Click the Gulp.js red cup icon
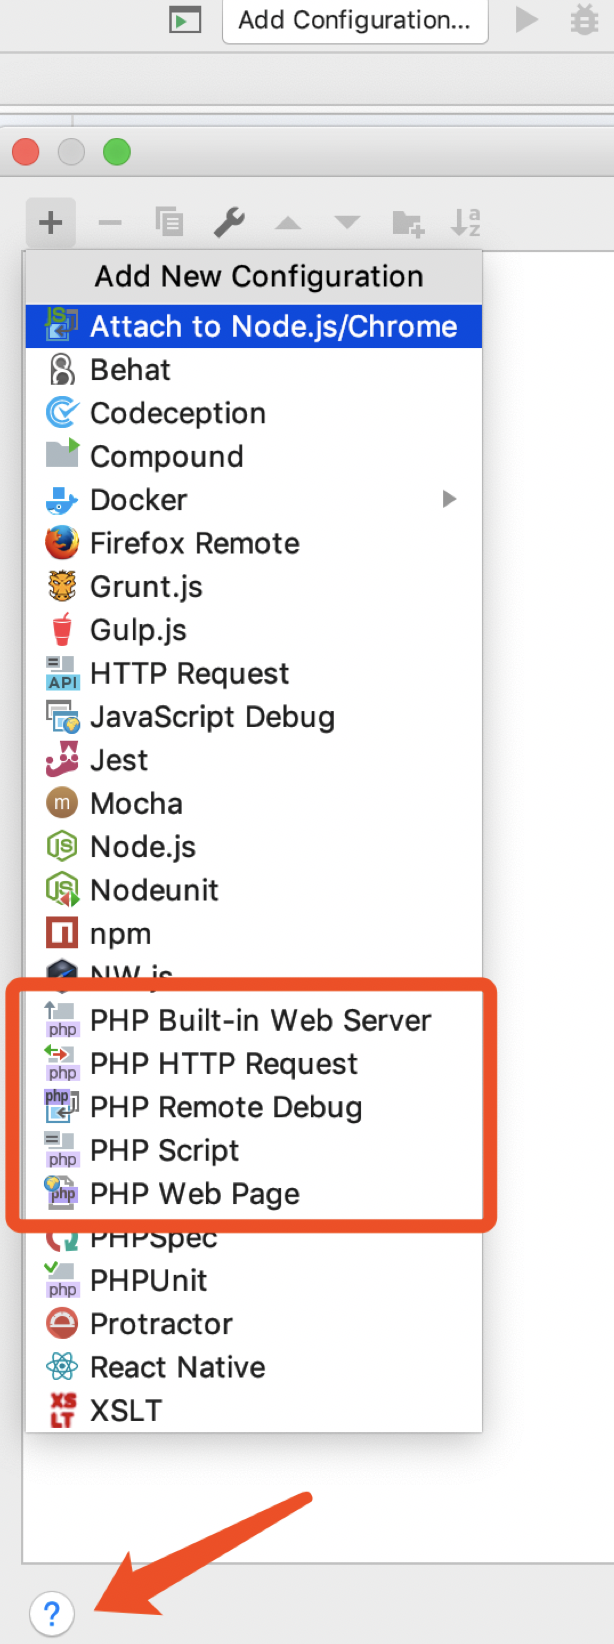Image resolution: width=614 pixels, height=1644 pixels. click(62, 629)
